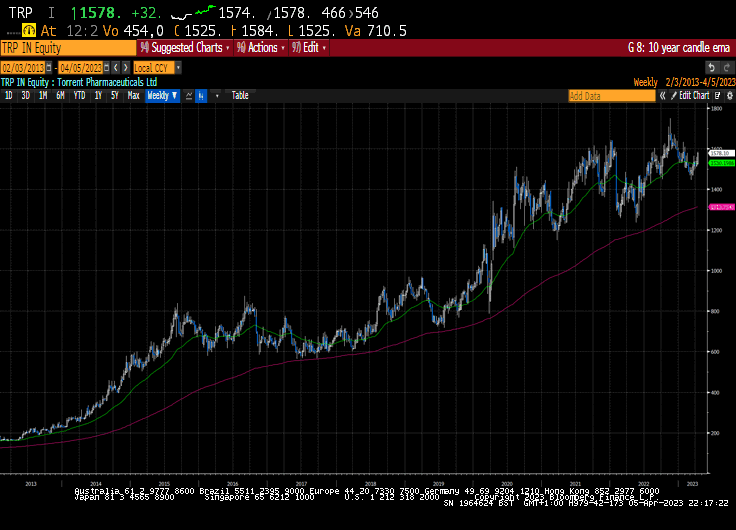This screenshot has height=530, width=736.
Task: Open the notes icon beside Edit Chart
Action: click(718, 96)
